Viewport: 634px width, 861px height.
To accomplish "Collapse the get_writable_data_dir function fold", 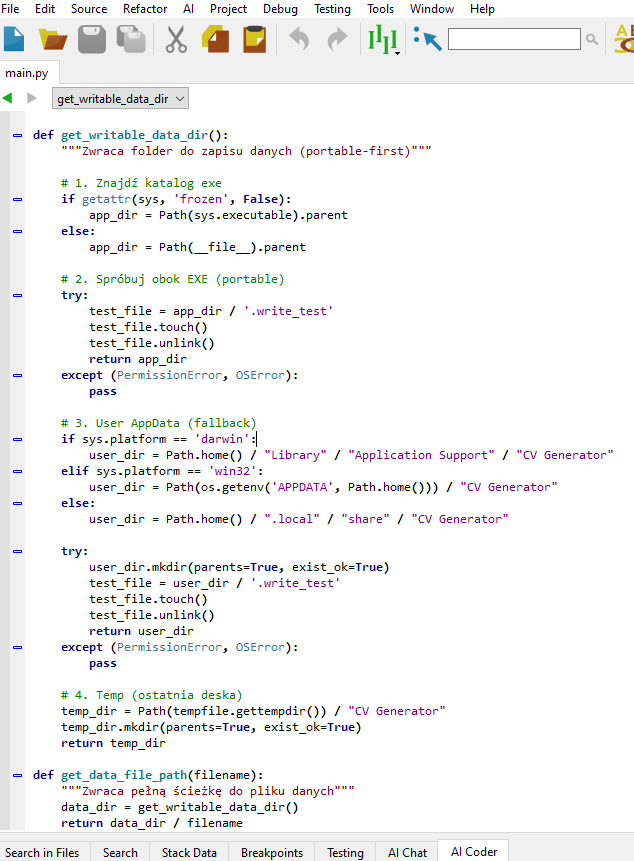I will (17, 135).
